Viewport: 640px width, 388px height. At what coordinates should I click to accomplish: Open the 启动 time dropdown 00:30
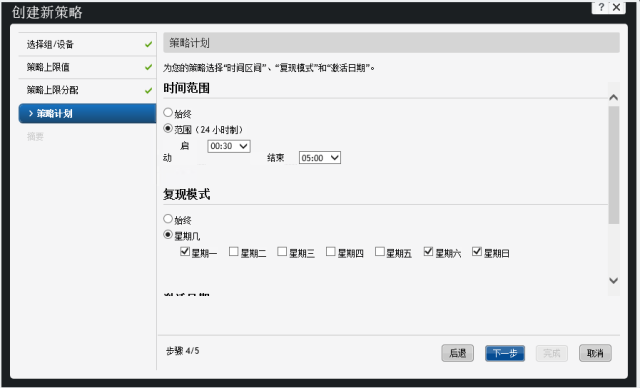coord(229,146)
